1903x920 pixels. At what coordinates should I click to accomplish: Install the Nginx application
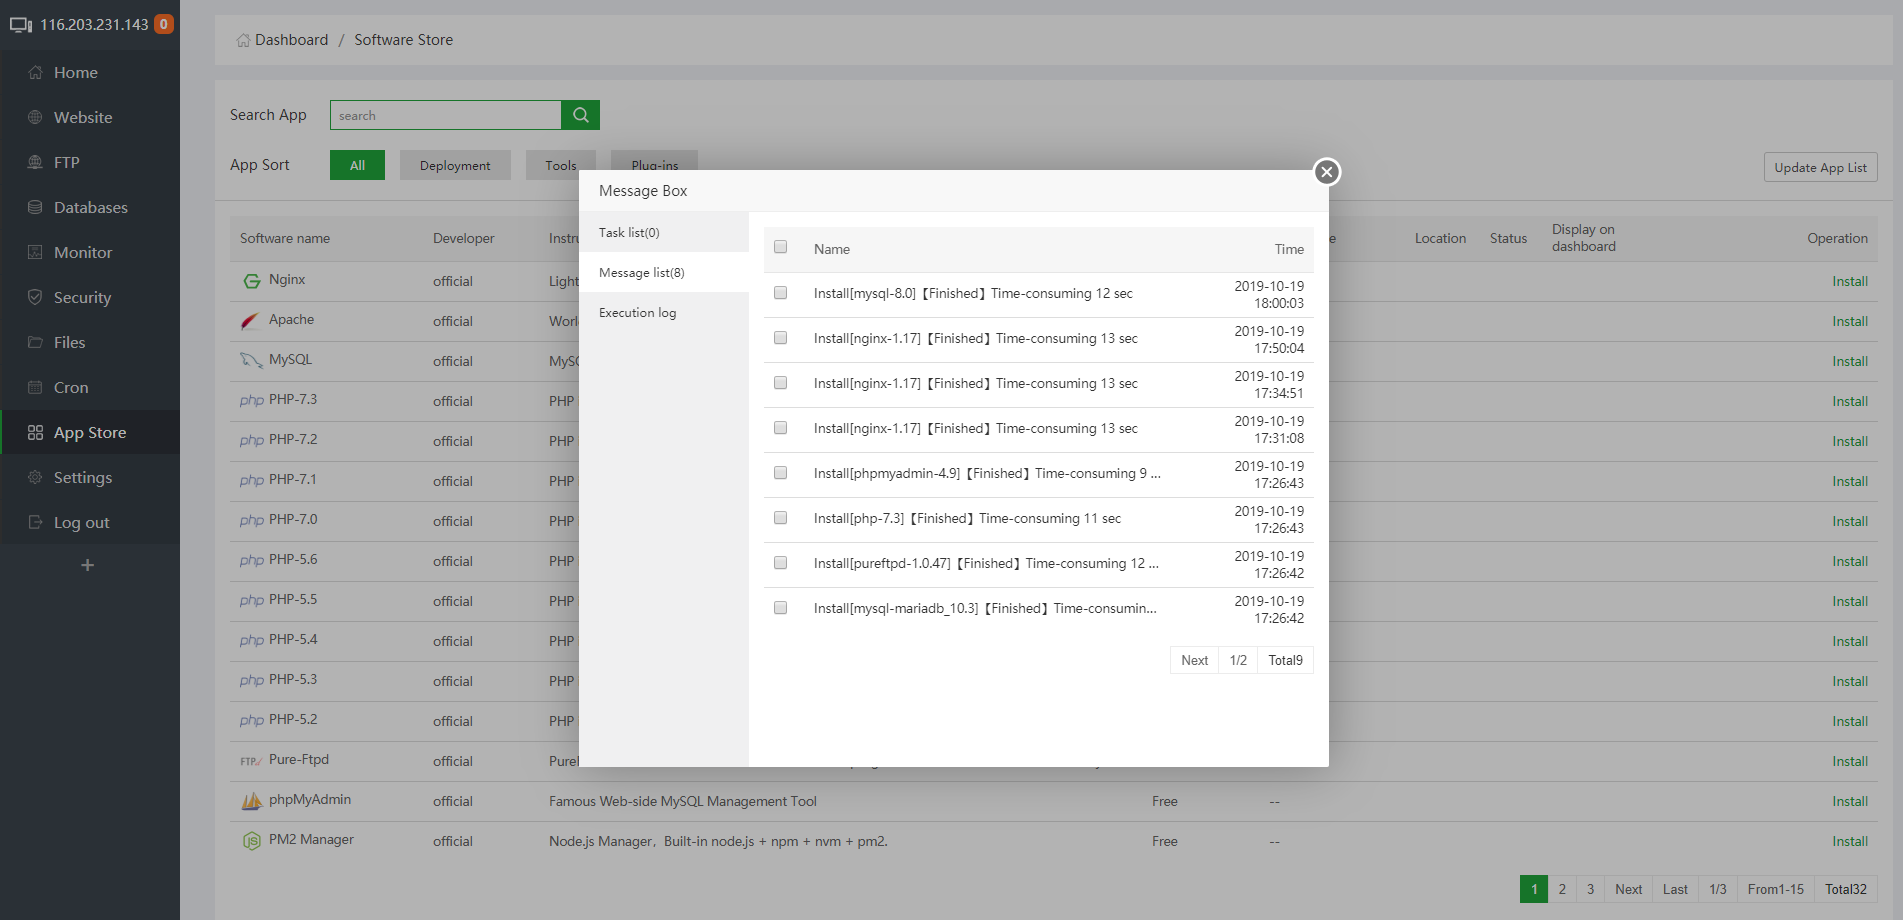tap(1850, 281)
